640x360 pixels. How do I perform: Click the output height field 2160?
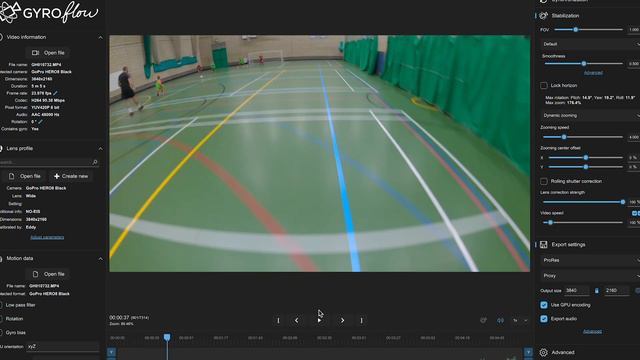coord(616,291)
